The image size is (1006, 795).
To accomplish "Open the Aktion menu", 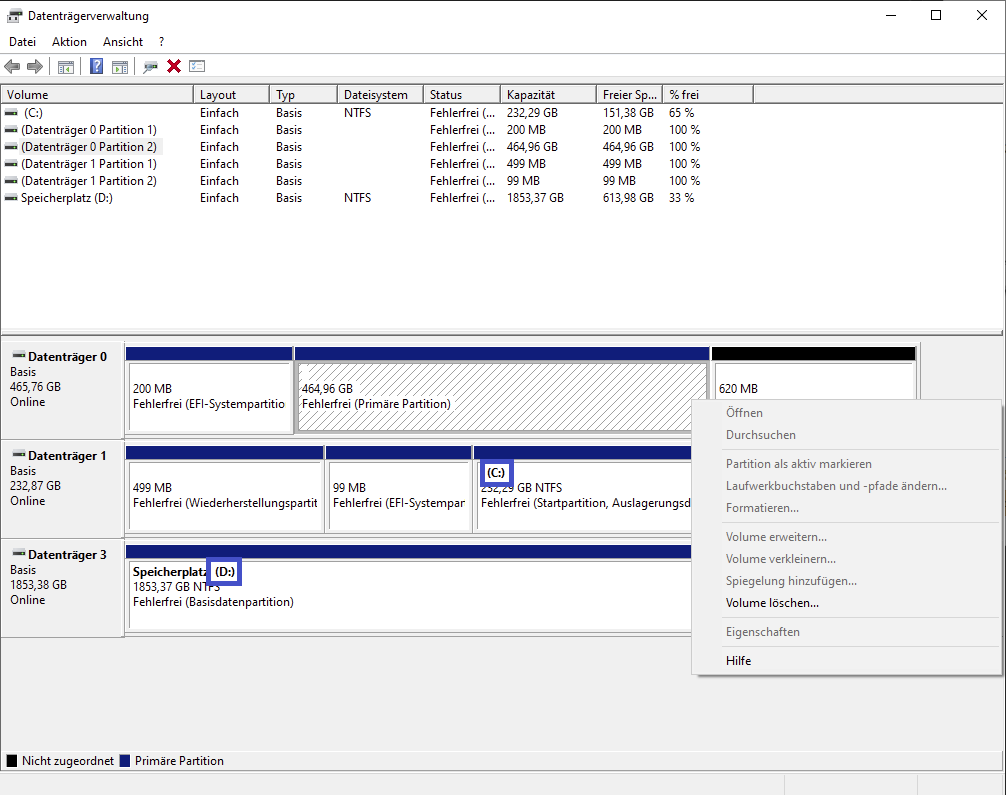I will coord(69,42).
